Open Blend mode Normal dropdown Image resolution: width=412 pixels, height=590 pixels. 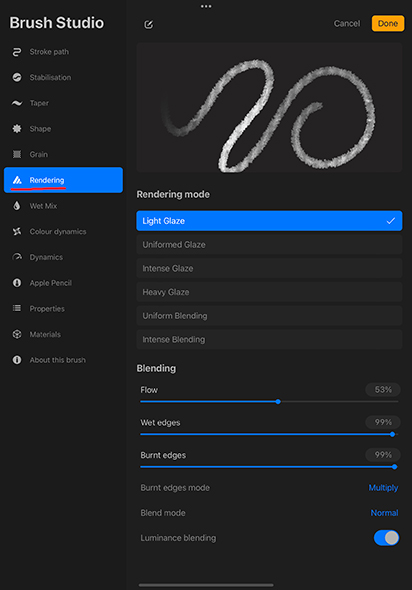click(x=384, y=513)
